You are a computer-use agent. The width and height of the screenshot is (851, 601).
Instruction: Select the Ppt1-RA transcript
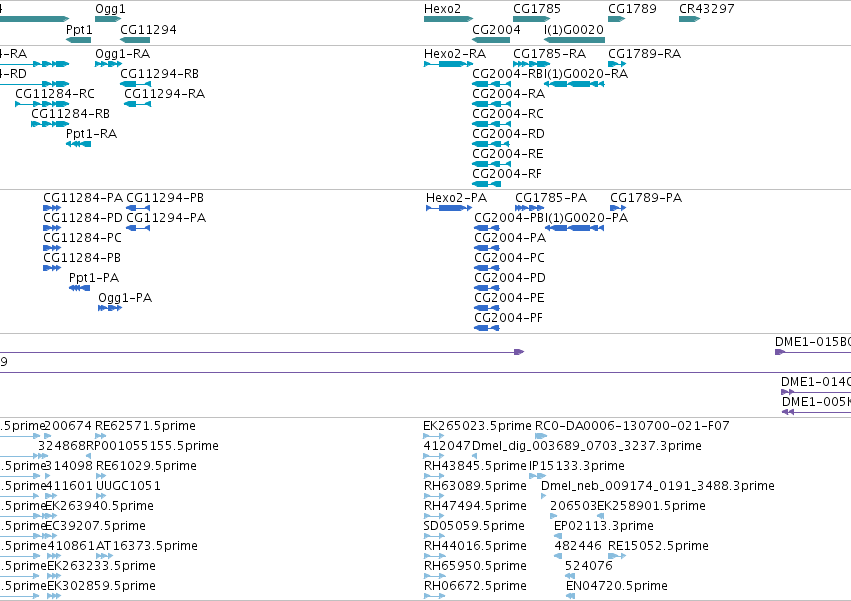coord(79,144)
